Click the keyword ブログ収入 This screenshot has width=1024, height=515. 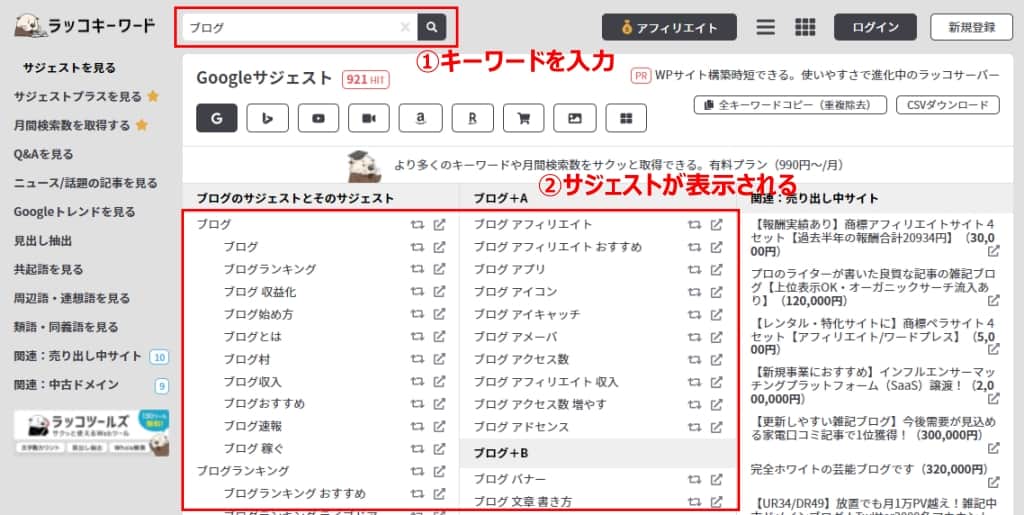point(252,382)
